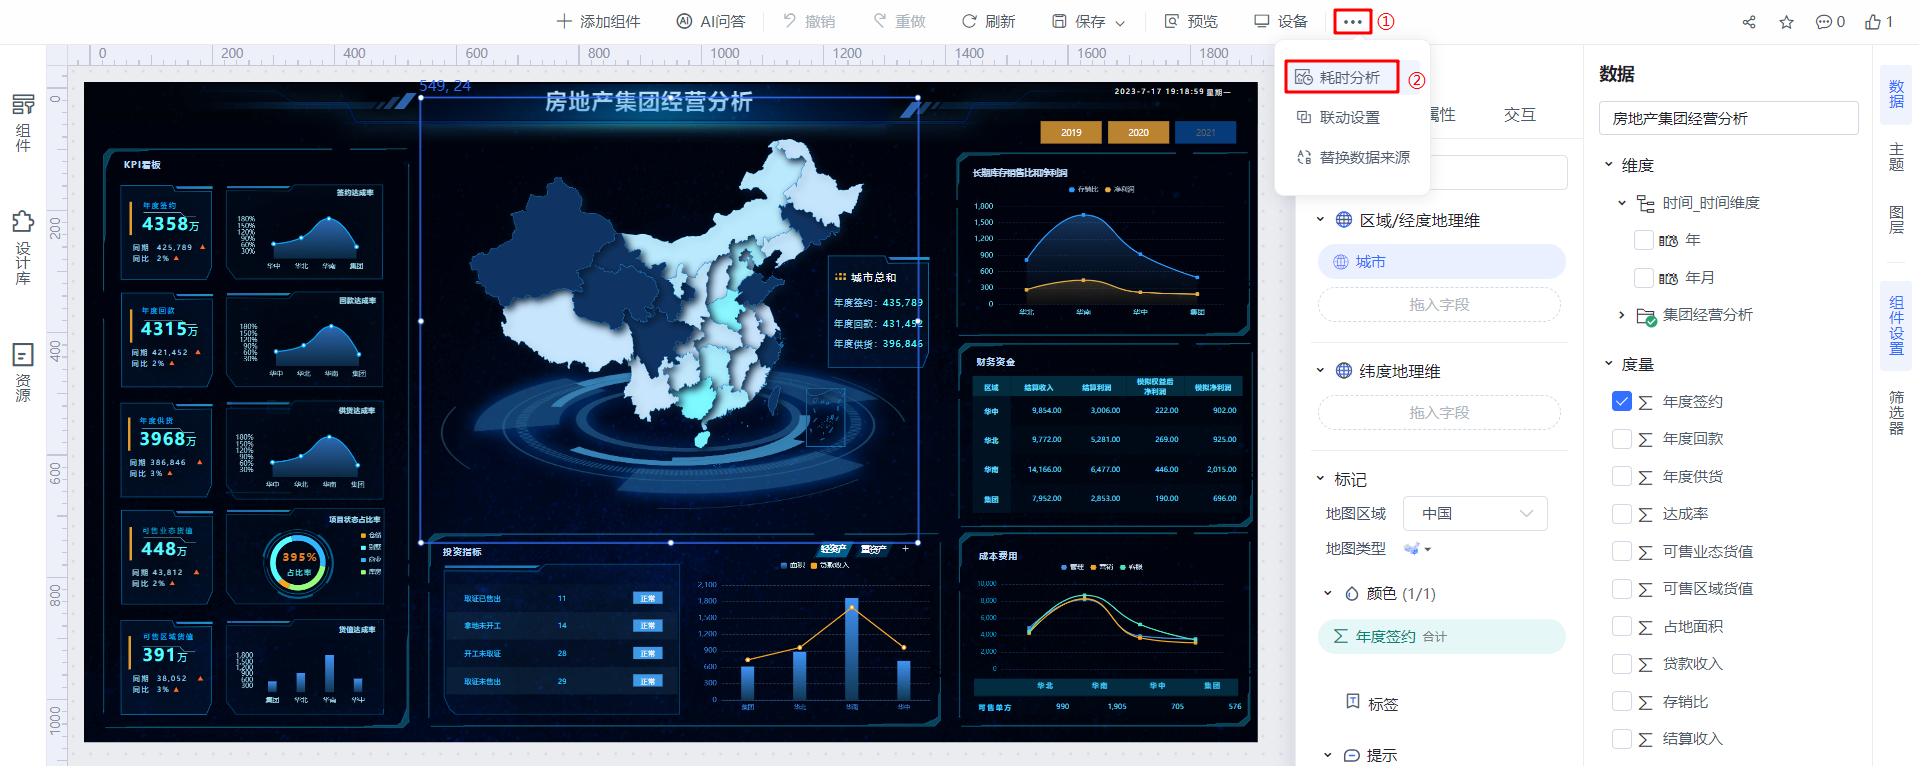This screenshot has height=766, width=1919.
Task: Click the 房地产集团经营分析 dataset field
Action: pyautogui.click(x=1728, y=118)
